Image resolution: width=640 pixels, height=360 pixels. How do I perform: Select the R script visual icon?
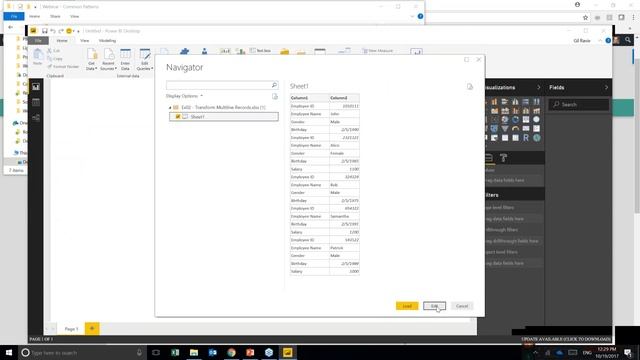(x=526, y=138)
